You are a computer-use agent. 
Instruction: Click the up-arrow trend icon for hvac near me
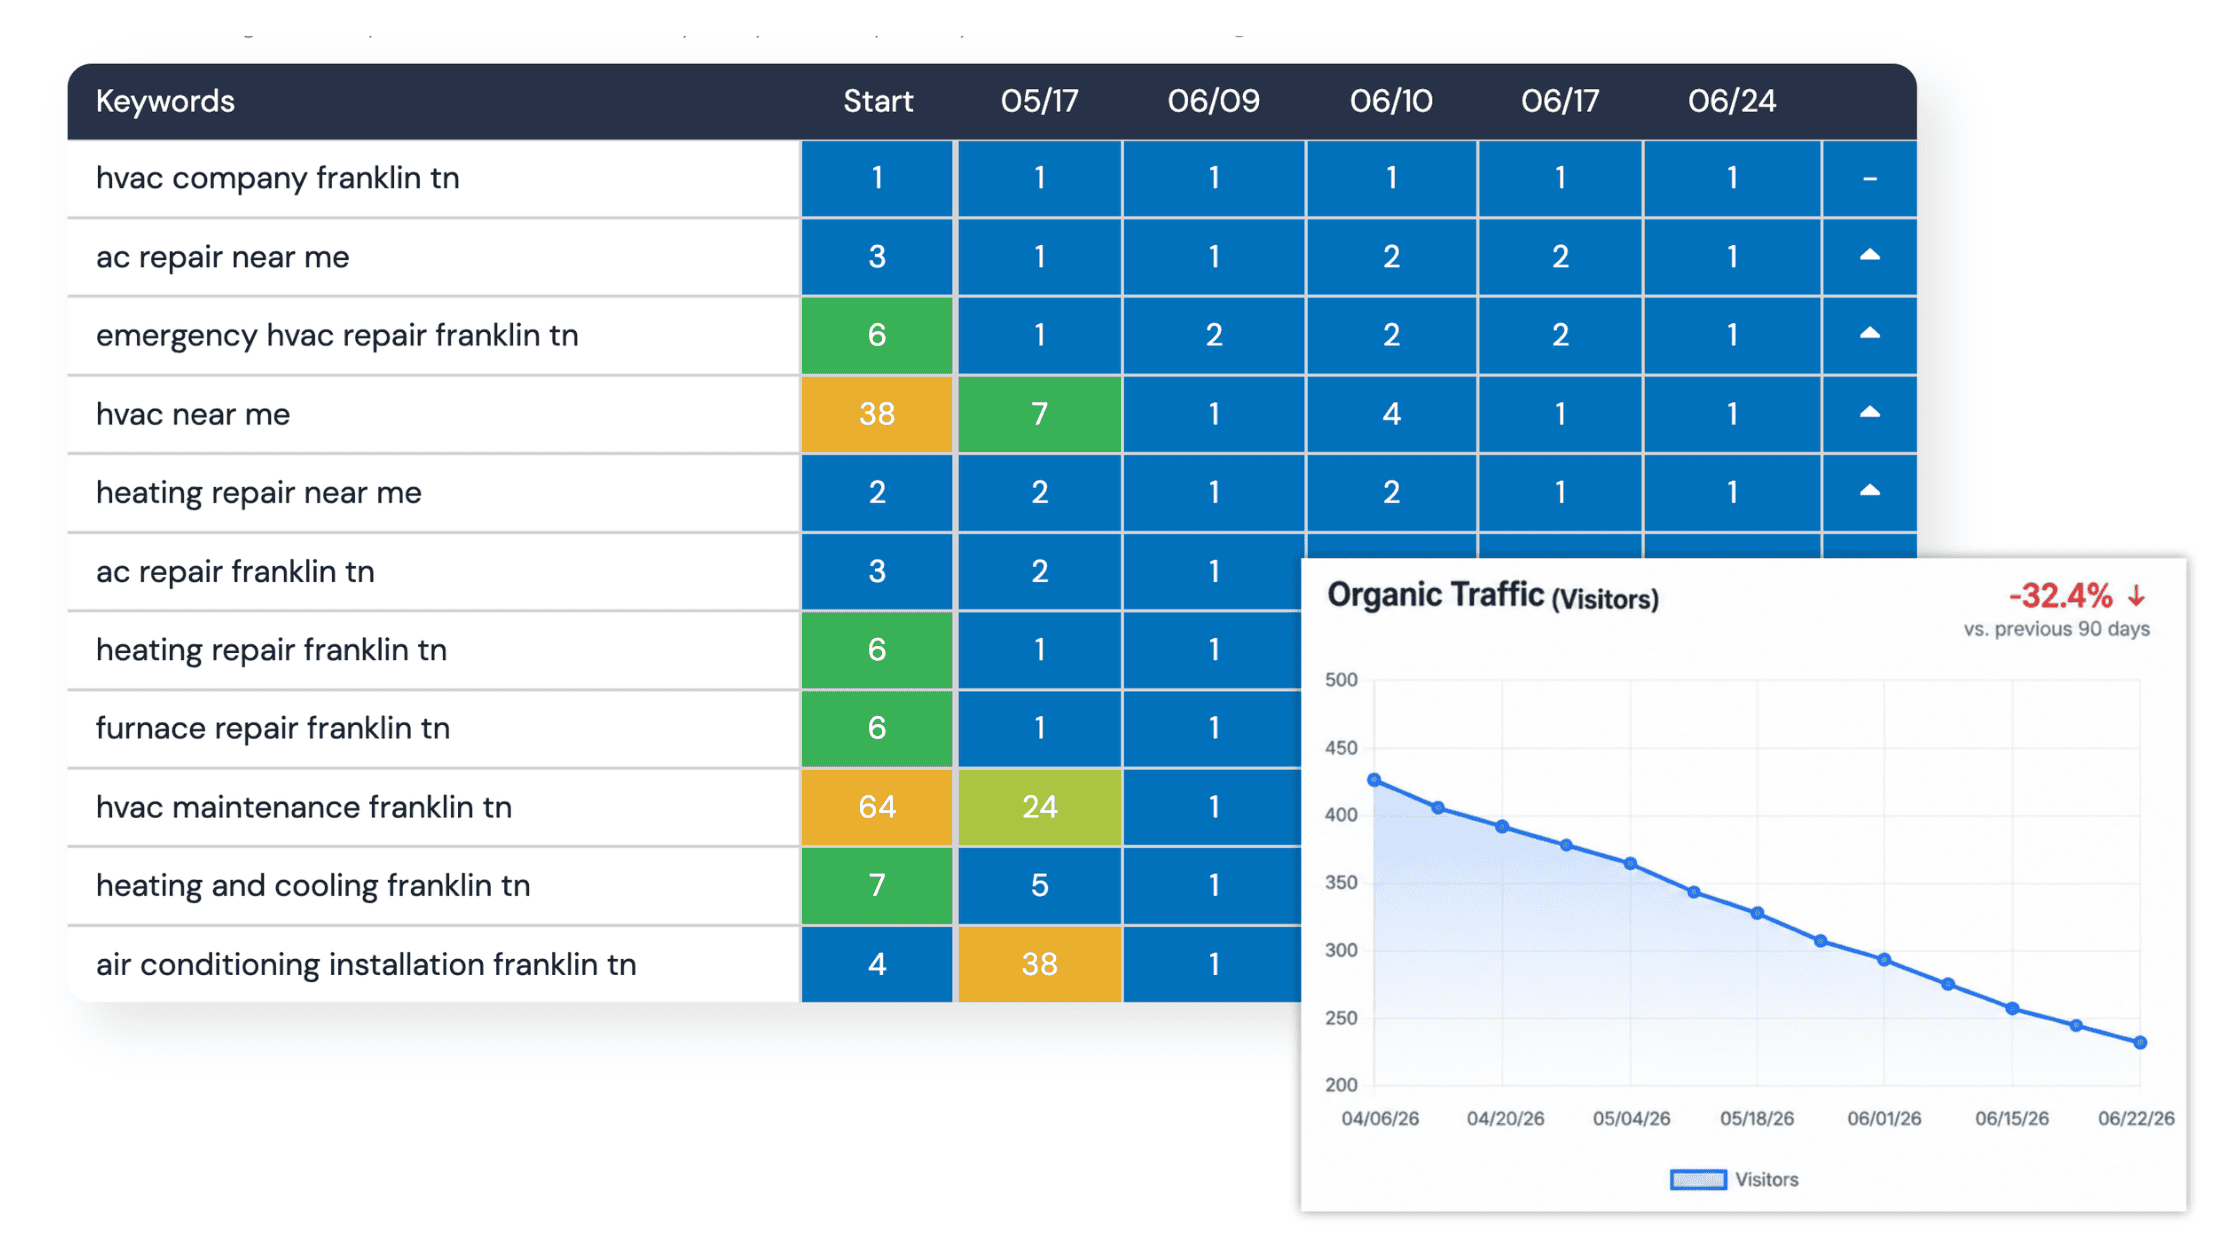point(1869,413)
